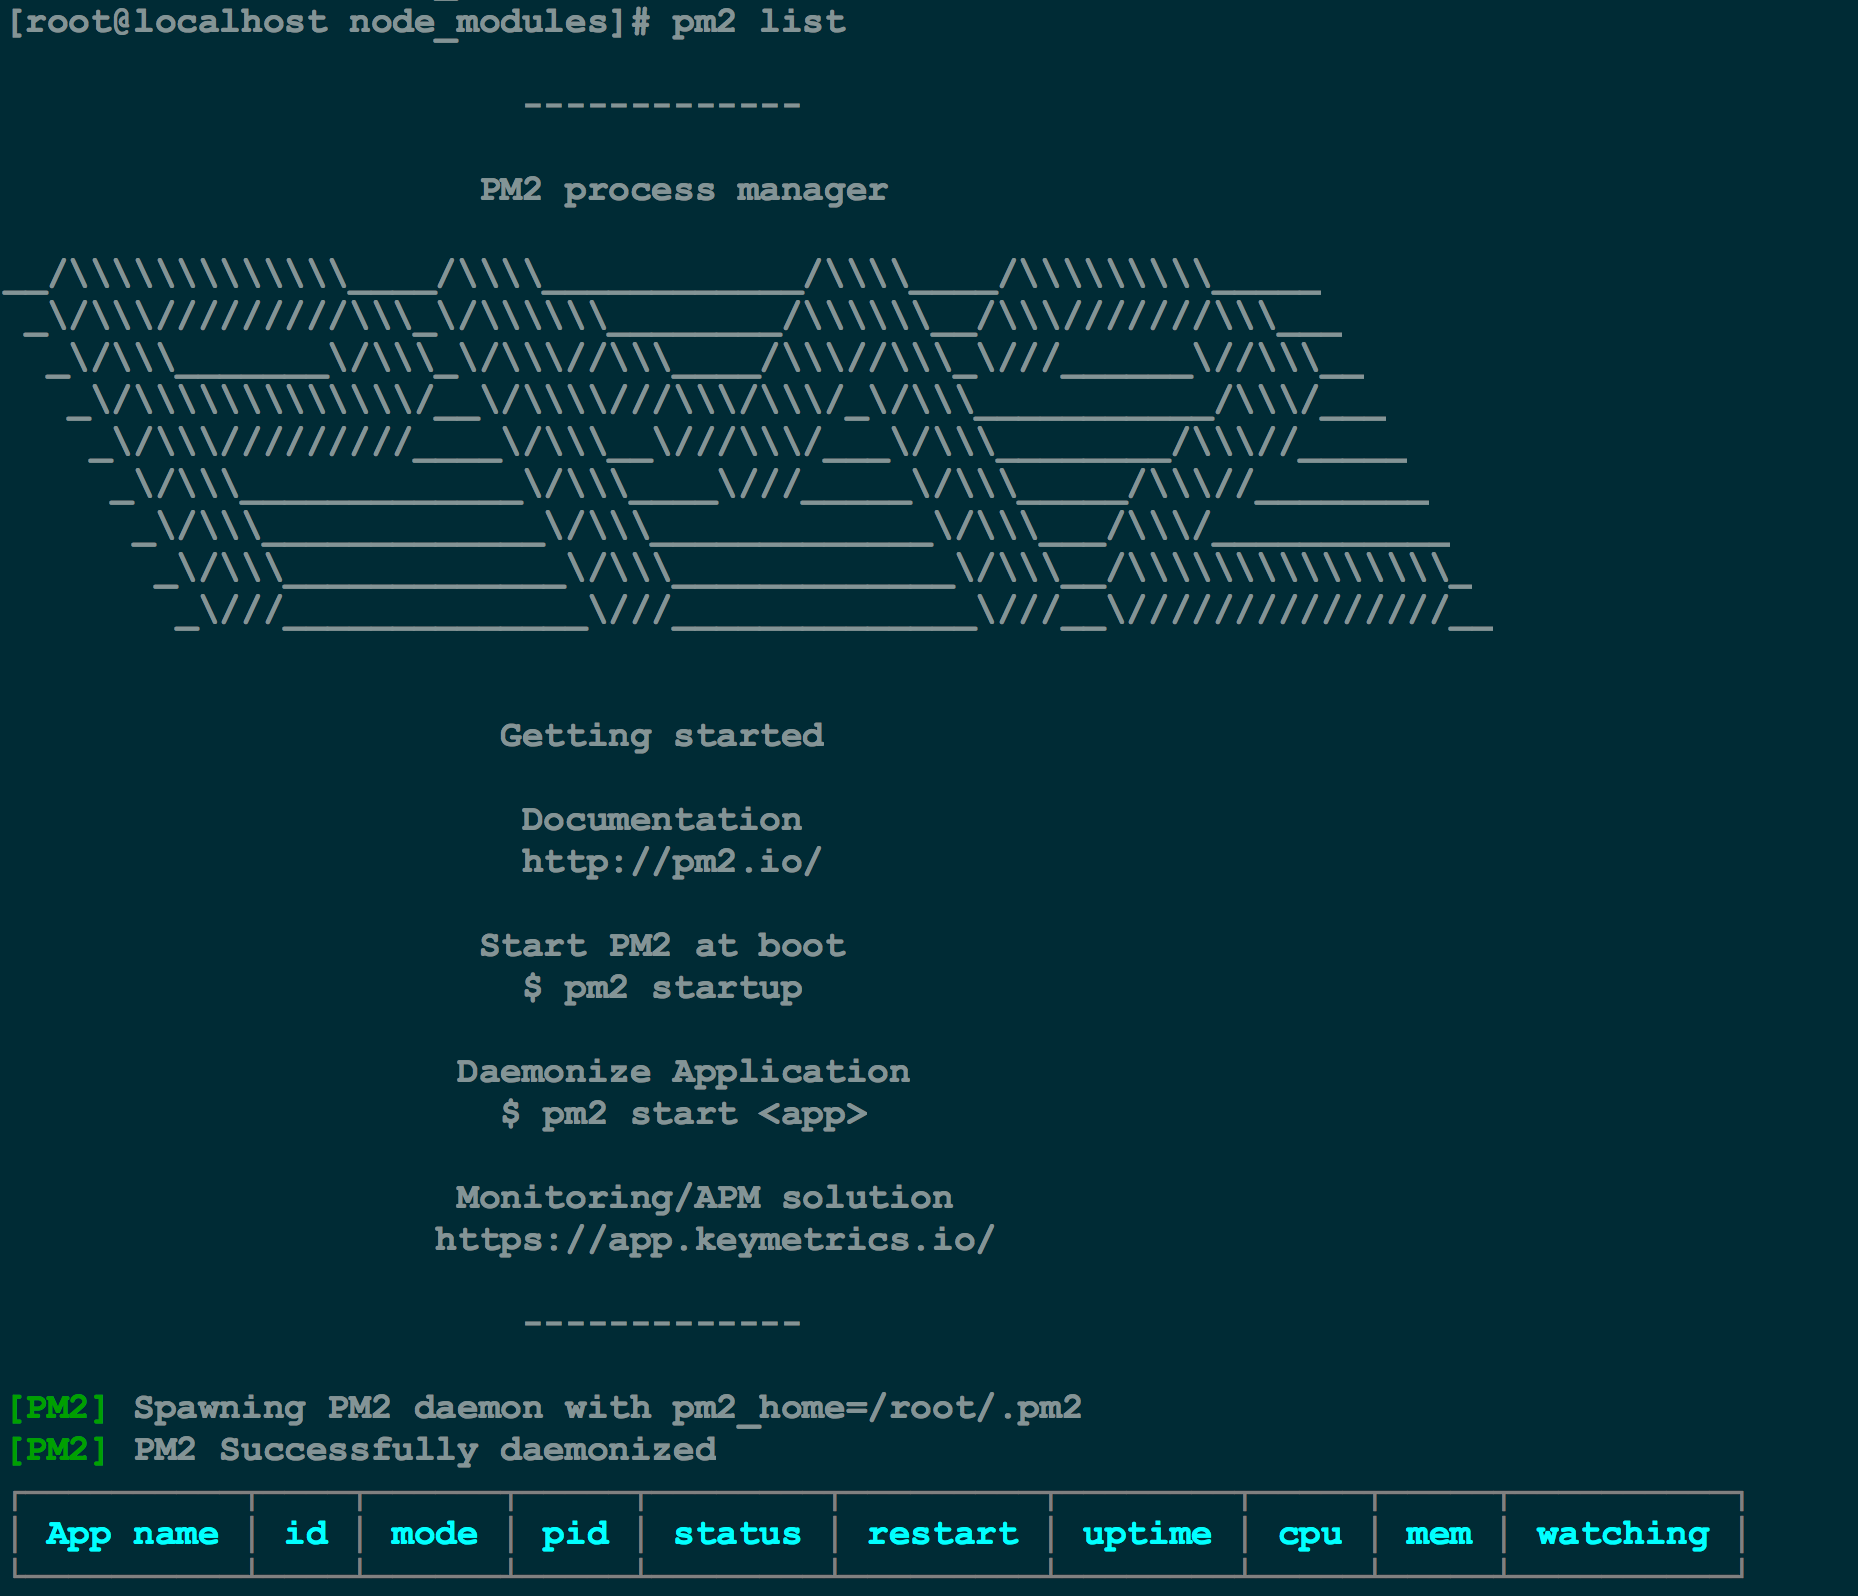
Task: Click the 'pid' column header
Action: click(575, 1535)
